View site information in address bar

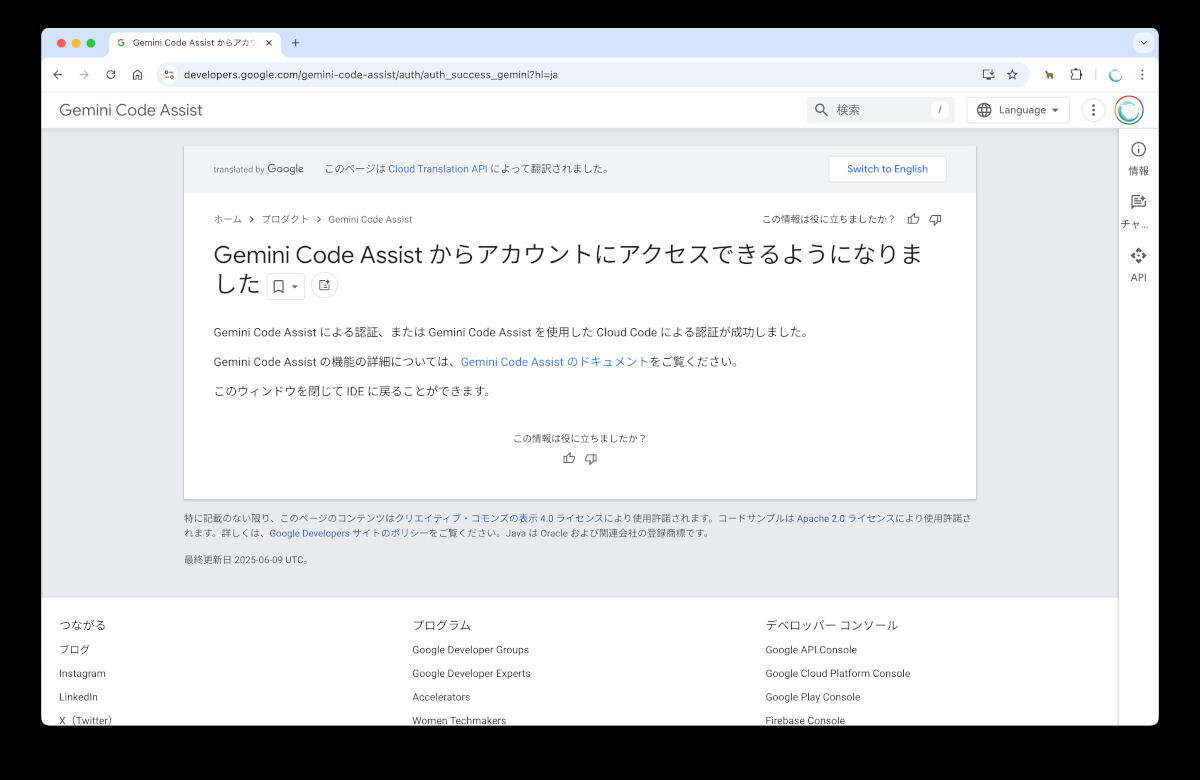tap(169, 74)
